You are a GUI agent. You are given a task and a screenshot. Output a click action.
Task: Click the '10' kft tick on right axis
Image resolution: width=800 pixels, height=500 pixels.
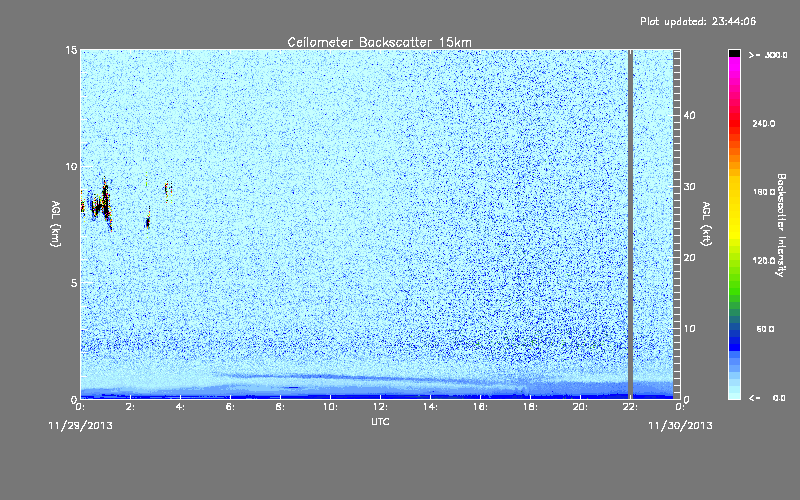689,329
